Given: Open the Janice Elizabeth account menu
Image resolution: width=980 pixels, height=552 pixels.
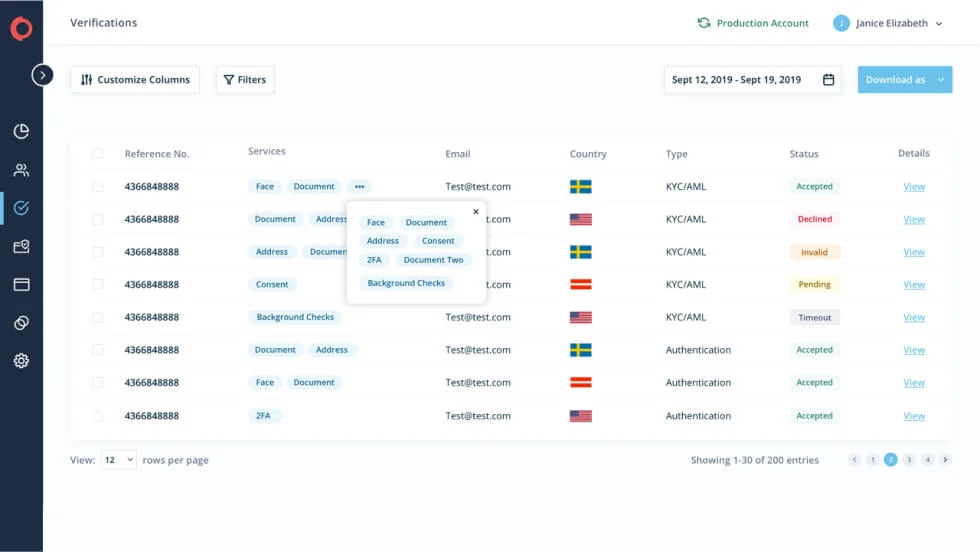Looking at the screenshot, I should pyautogui.click(x=888, y=23).
